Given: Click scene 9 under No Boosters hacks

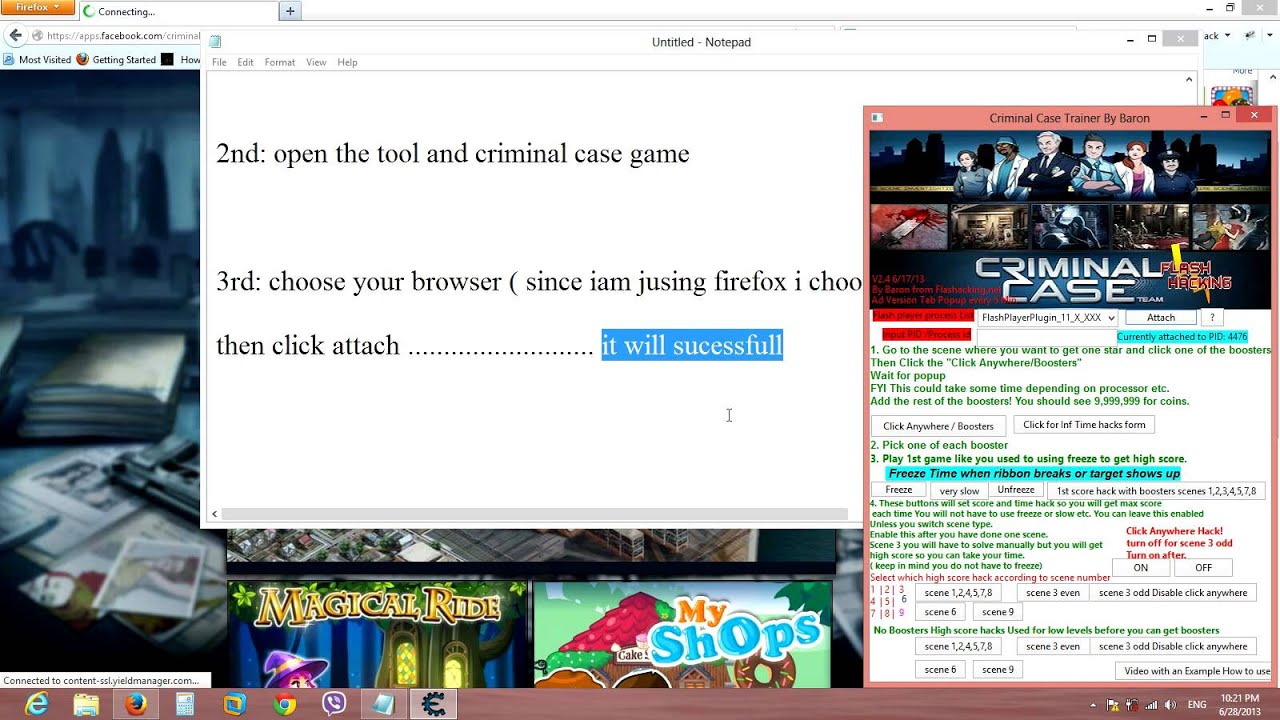Looking at the screenshot, I should click(997, 670).
